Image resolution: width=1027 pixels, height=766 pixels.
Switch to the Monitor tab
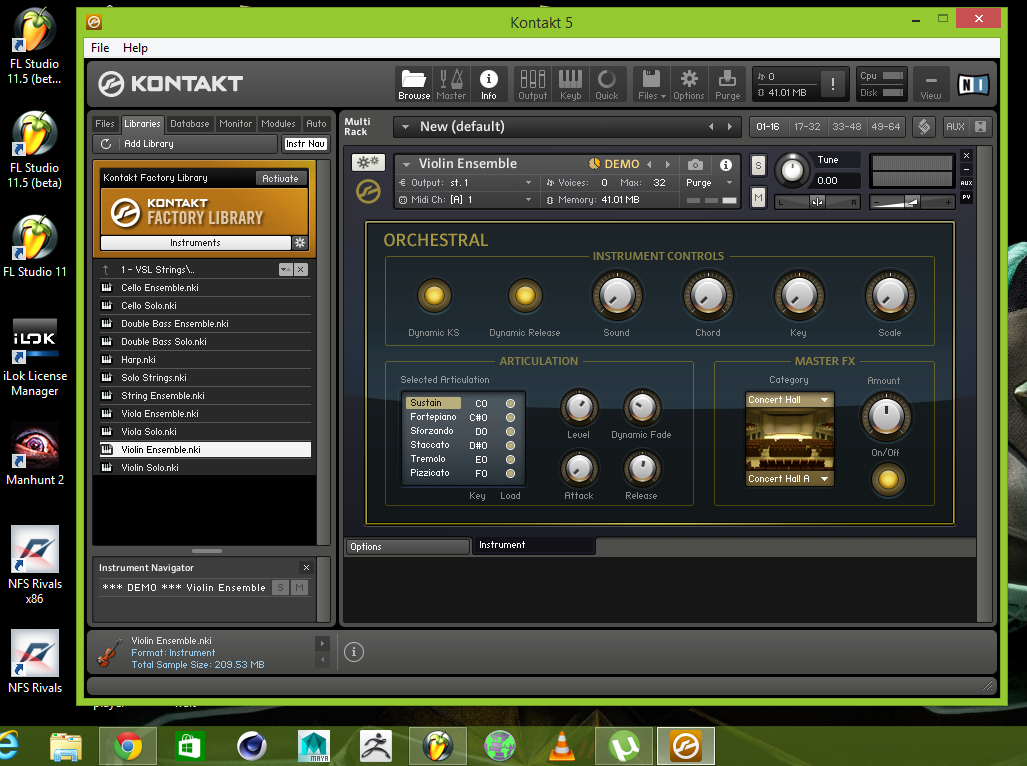tap(235, 124)
